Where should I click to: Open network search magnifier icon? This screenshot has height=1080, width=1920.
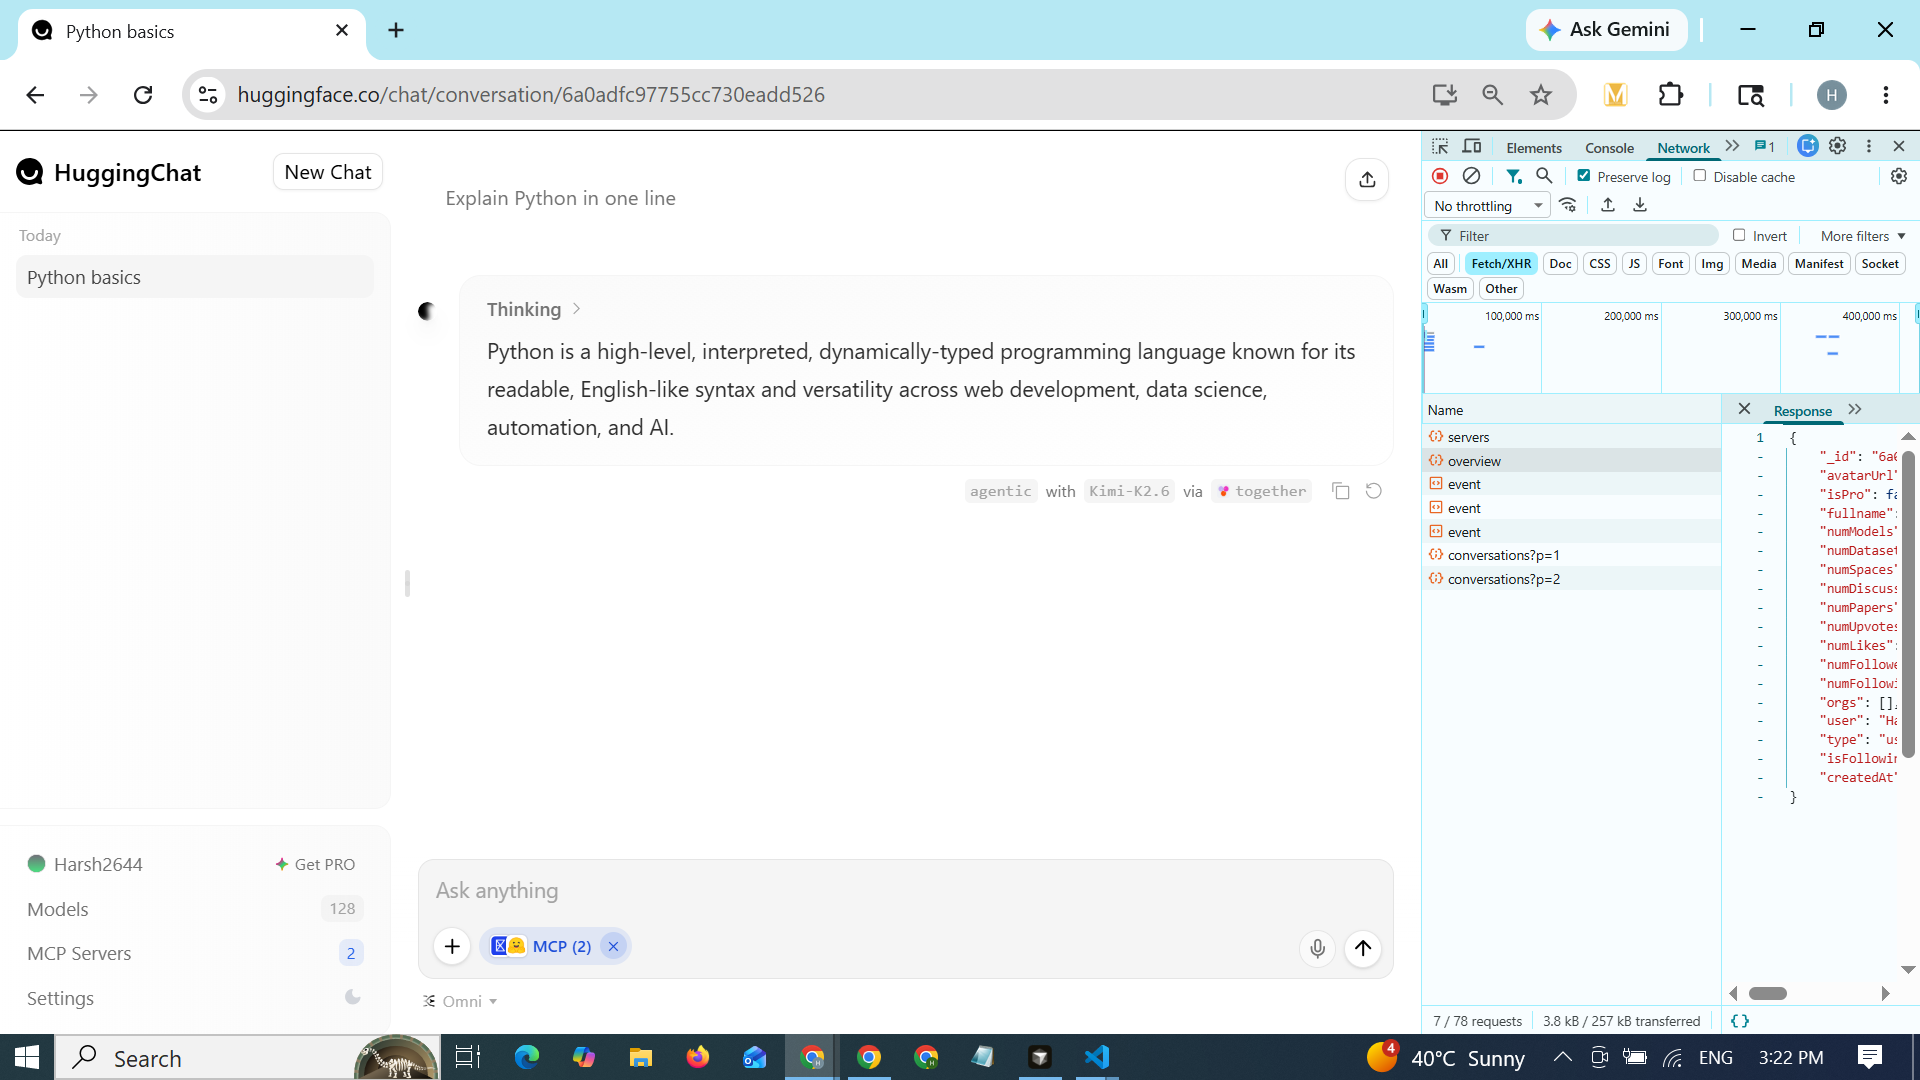pos(1544,176)
